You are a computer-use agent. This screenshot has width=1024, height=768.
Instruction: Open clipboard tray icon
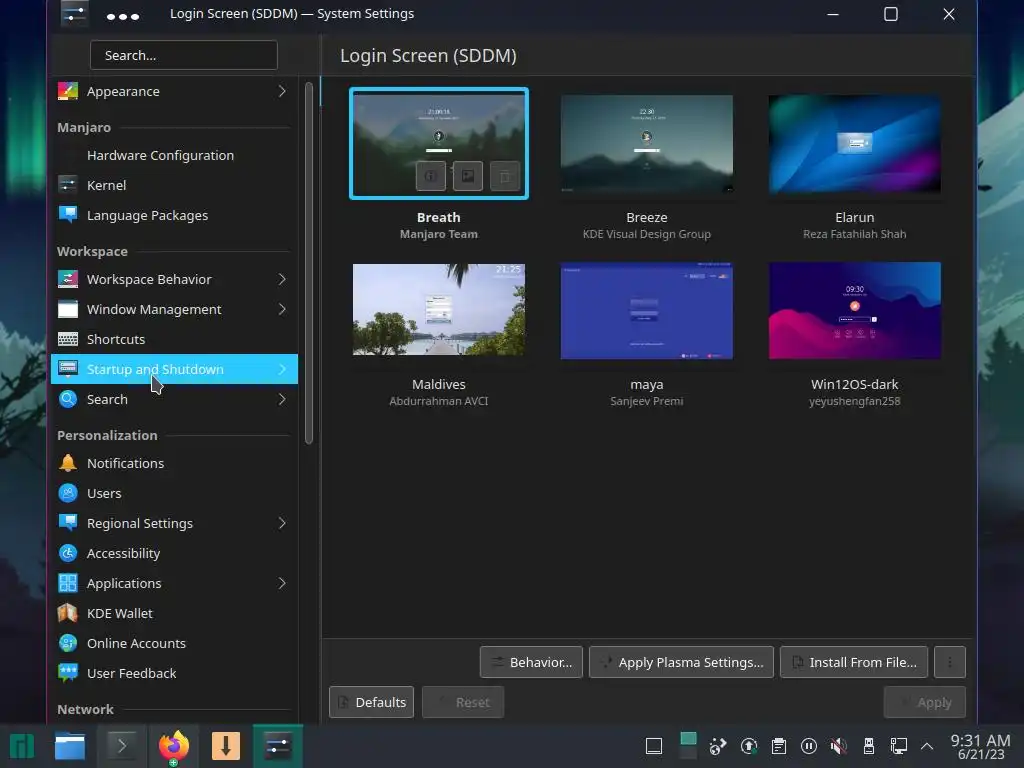778,746
